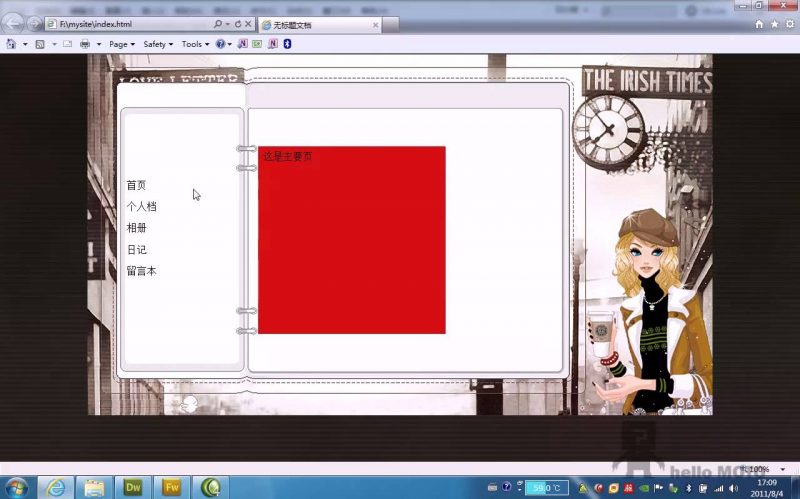Click the Print icon in command bar
Viewport: 800px width, 499px height.
85,44
